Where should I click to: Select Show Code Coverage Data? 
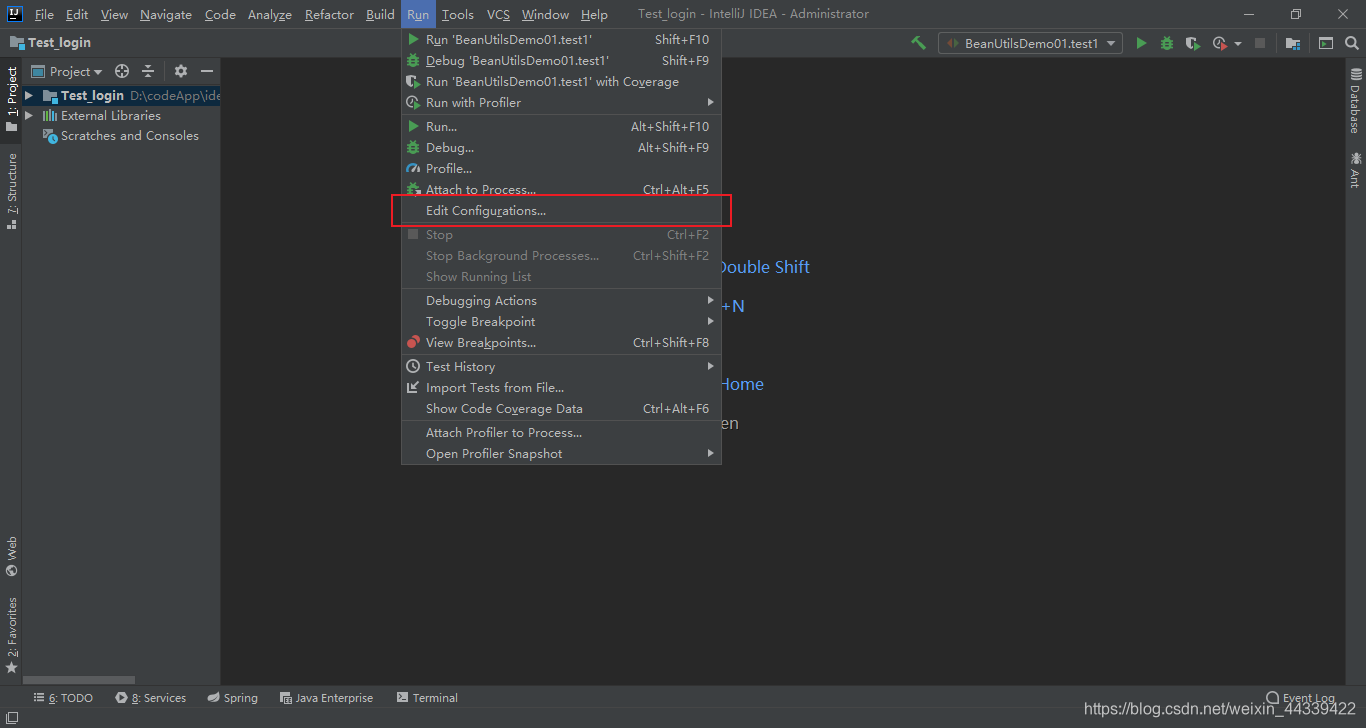pyautogui.click(x=561, y=409)
